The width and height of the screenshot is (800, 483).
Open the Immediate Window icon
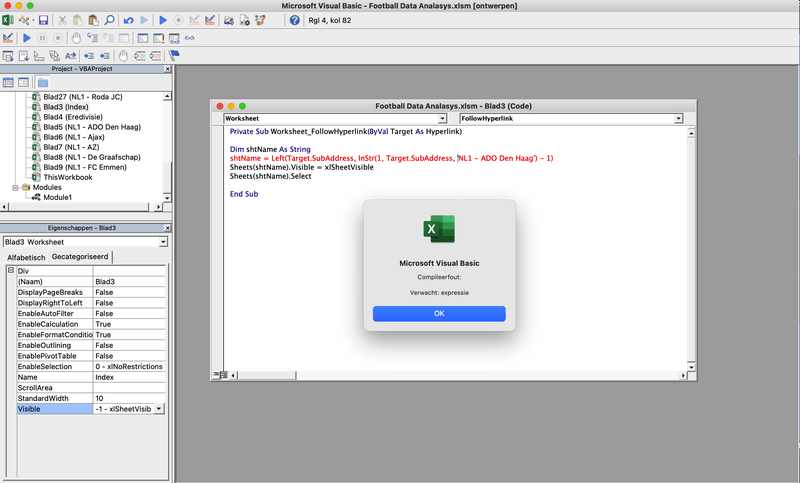click(159, 38)
